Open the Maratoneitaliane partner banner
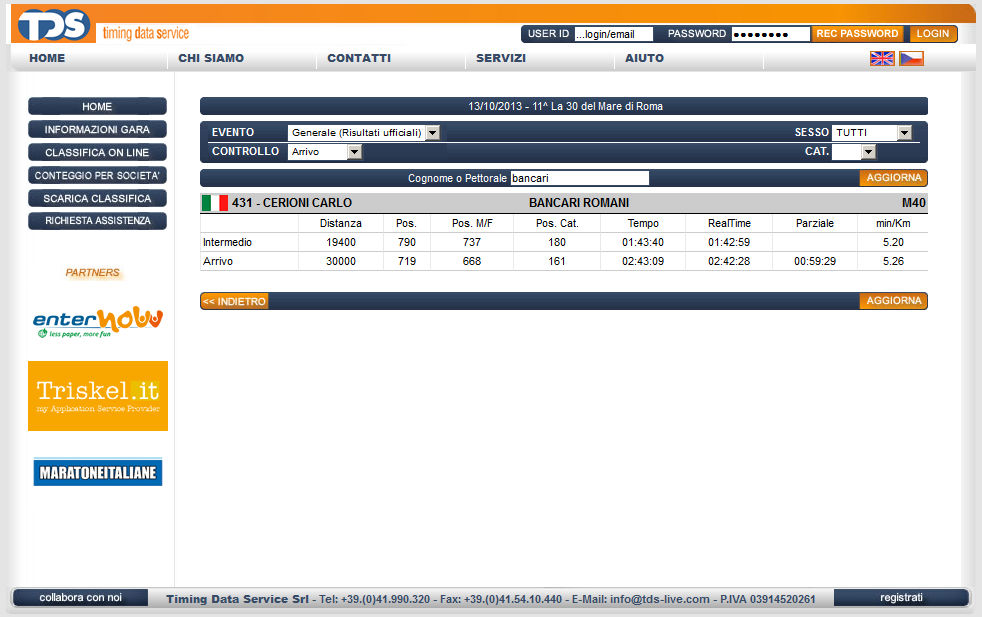This screenshot has height=617, width=982. point(98,472)
